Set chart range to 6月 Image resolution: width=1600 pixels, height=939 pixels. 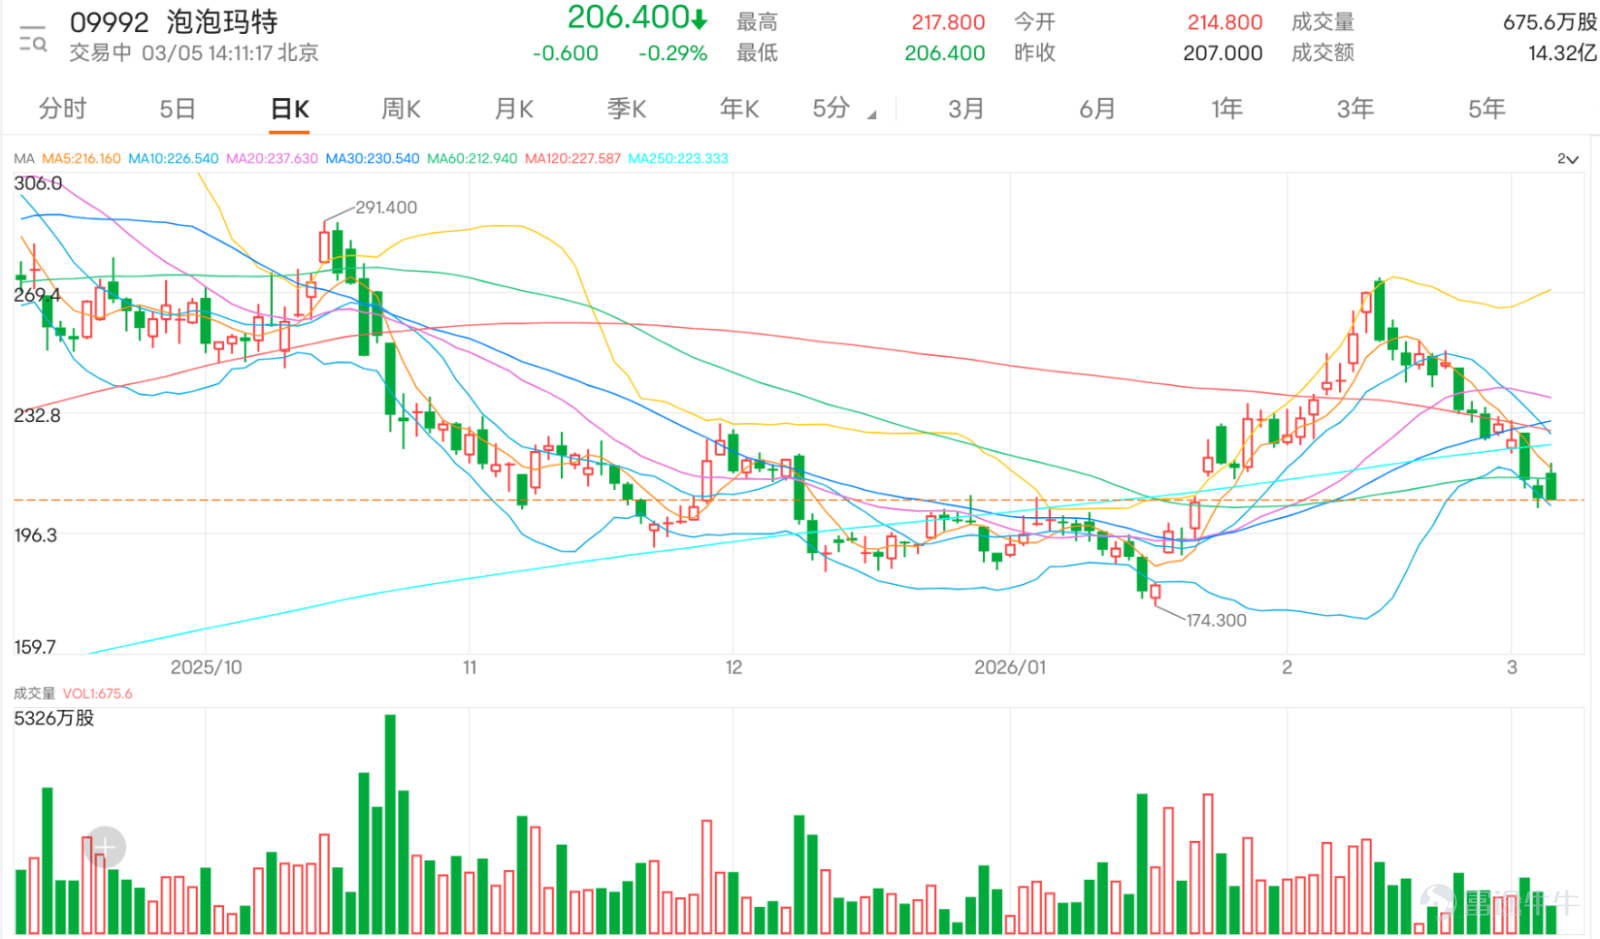[1097, 108]
